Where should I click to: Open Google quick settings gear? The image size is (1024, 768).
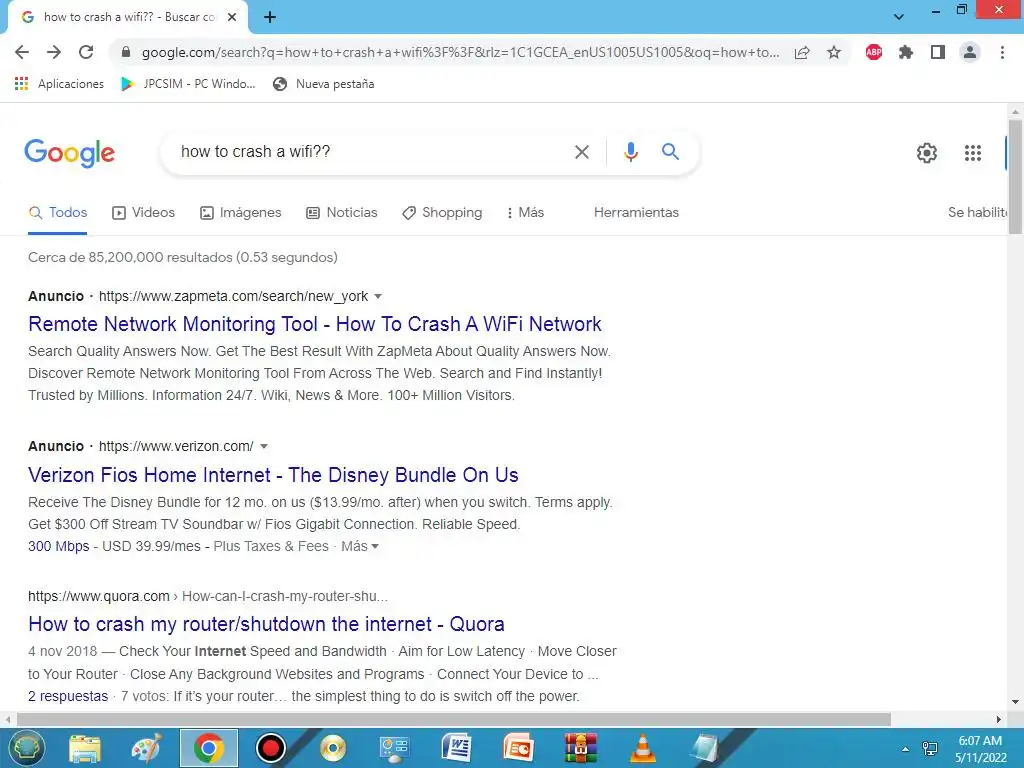click(x=927, y=153)
